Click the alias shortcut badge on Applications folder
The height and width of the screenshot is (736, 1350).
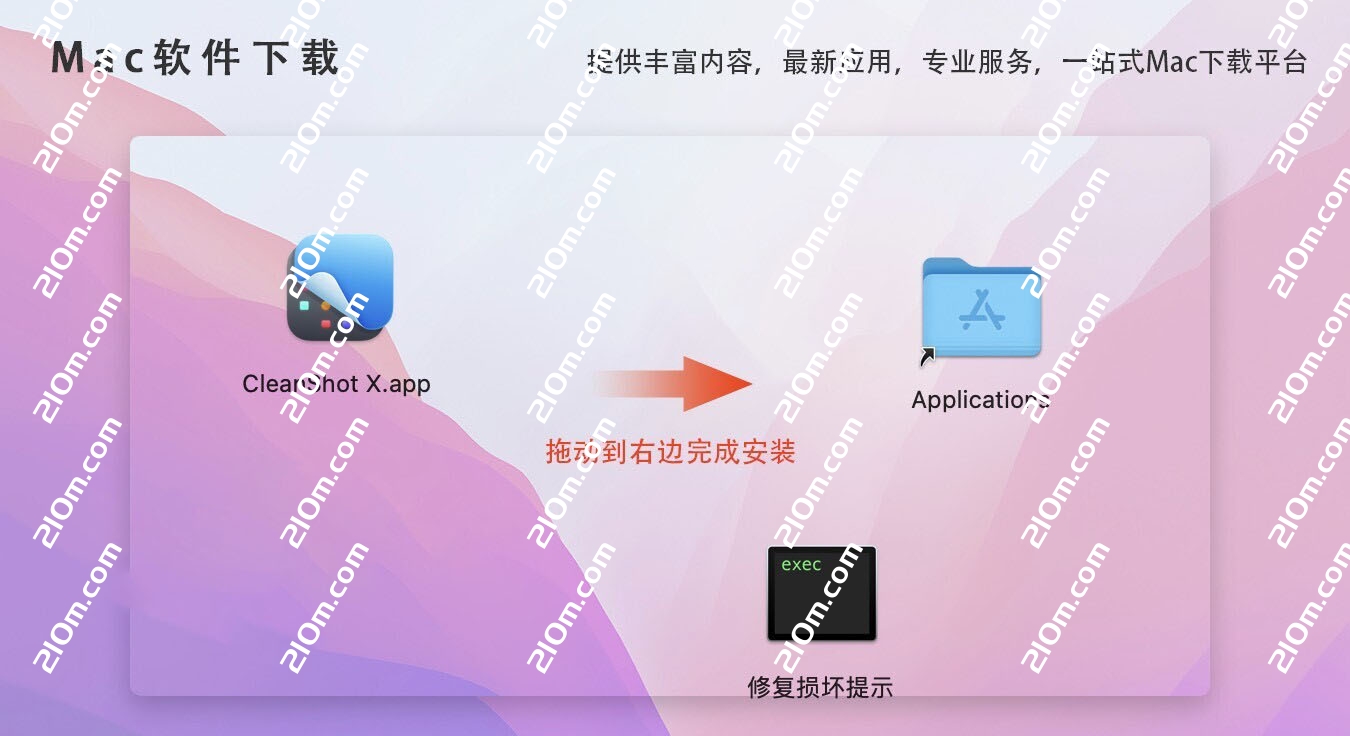pos(928,355)
